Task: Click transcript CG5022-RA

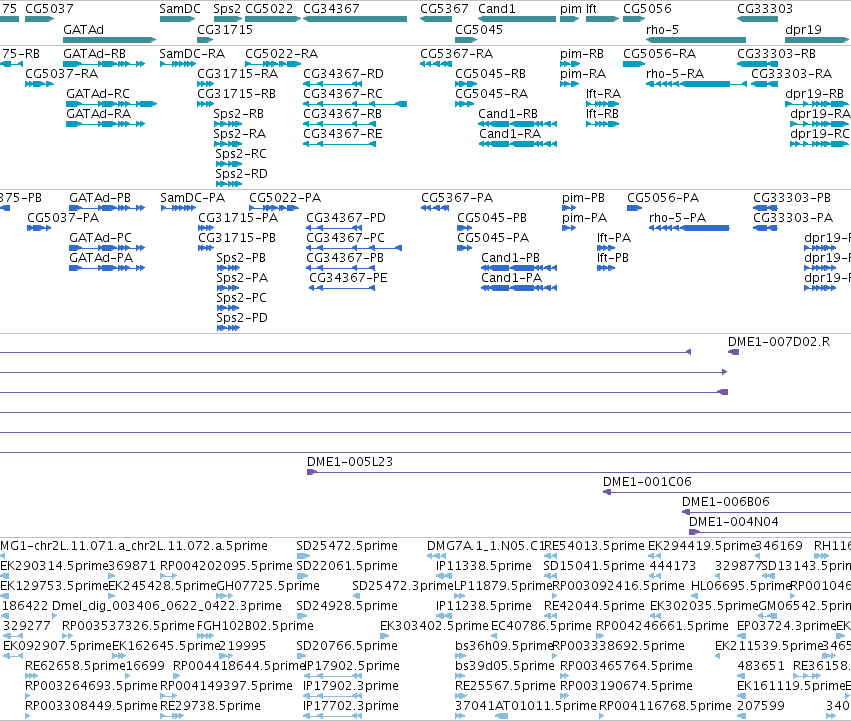Action: (x=273, y=64)
